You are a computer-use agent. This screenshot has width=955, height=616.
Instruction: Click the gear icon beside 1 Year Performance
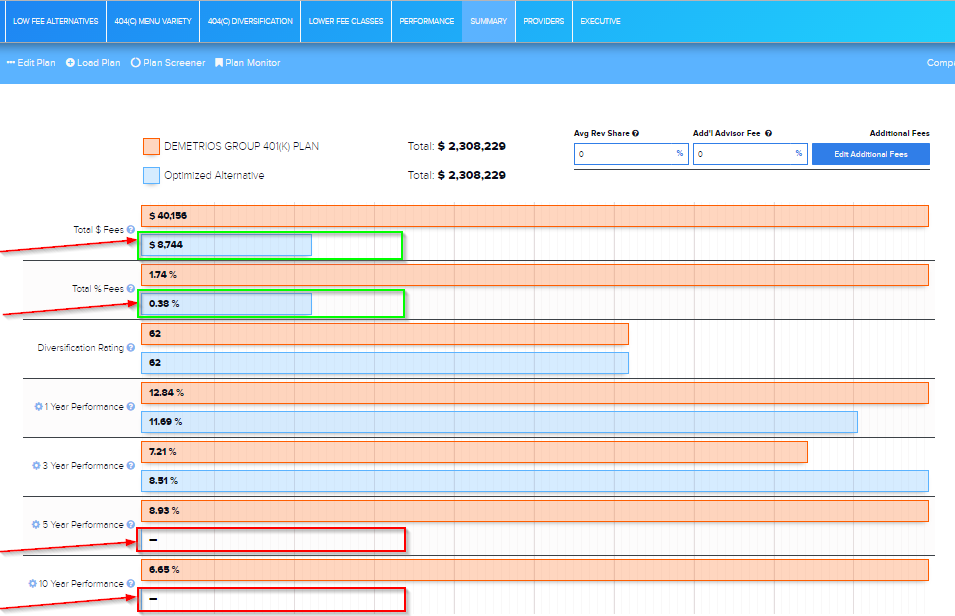pos(38,407)
